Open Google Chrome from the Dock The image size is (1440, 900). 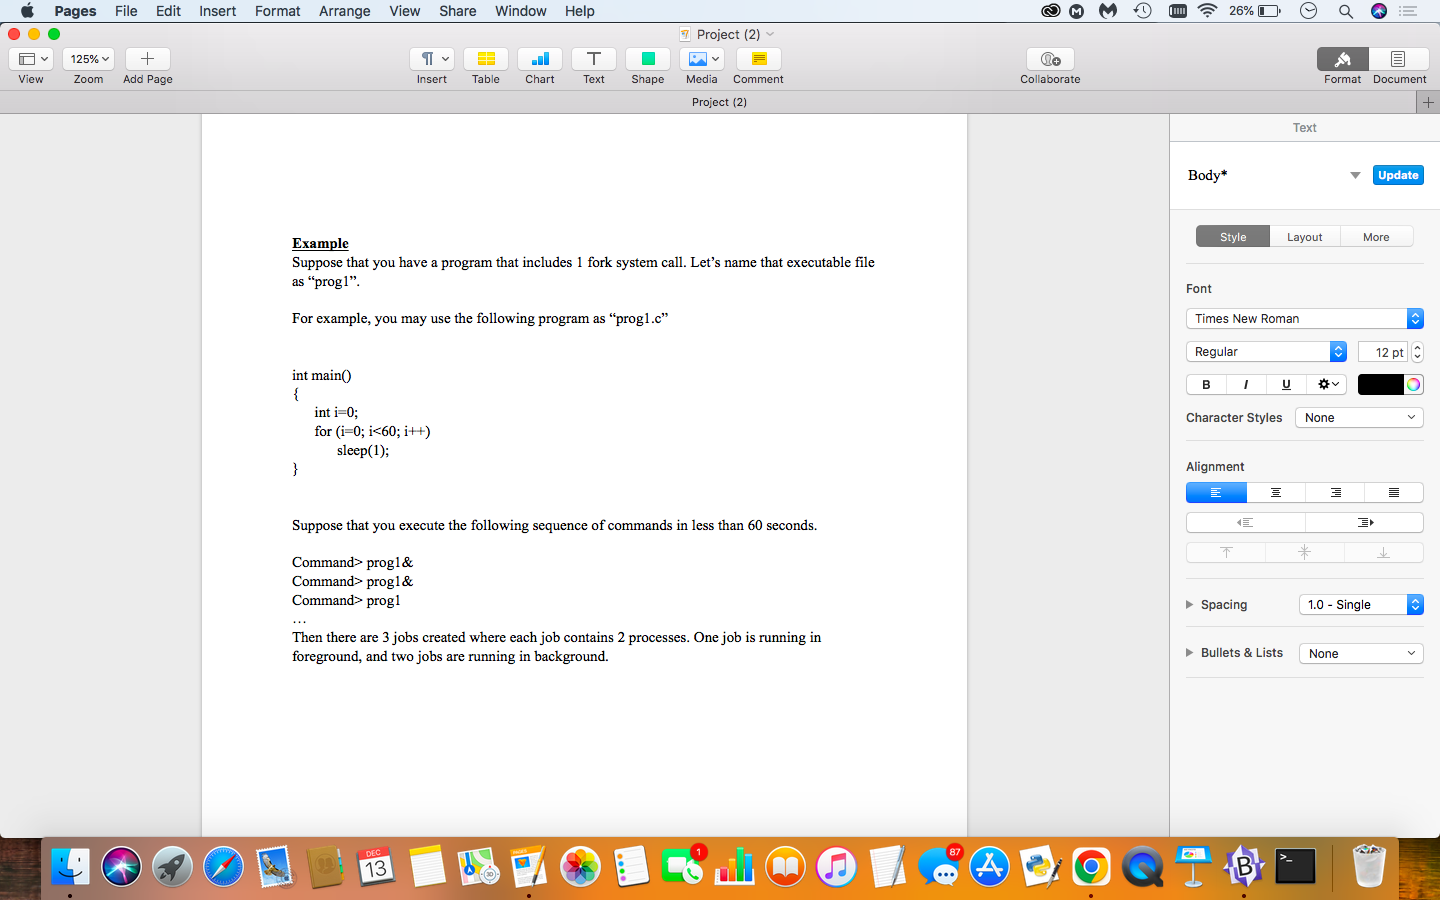(1091, 867)
